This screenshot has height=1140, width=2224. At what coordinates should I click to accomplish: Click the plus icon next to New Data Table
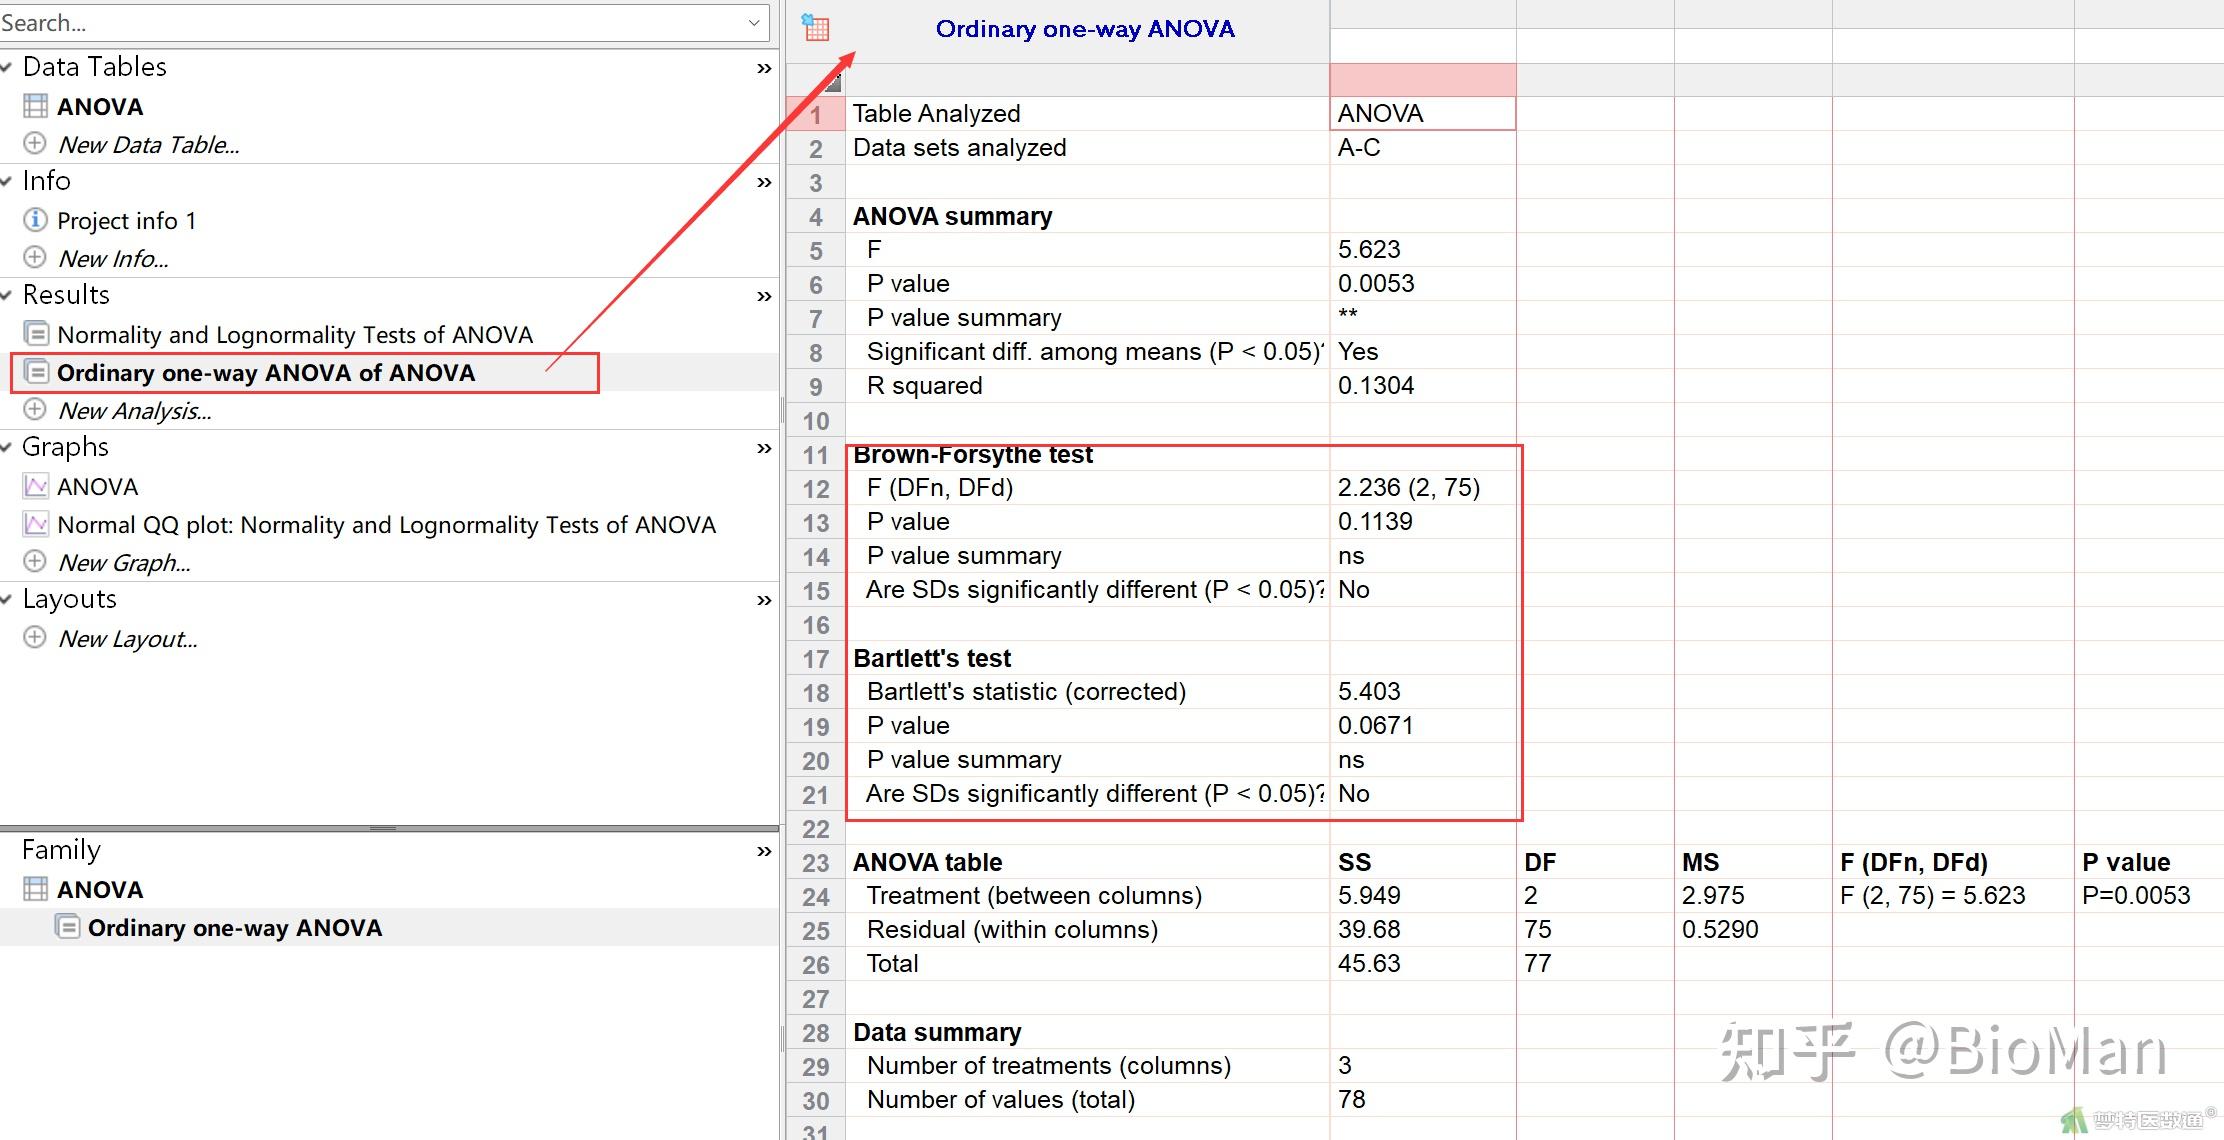(x=35, y=143)
